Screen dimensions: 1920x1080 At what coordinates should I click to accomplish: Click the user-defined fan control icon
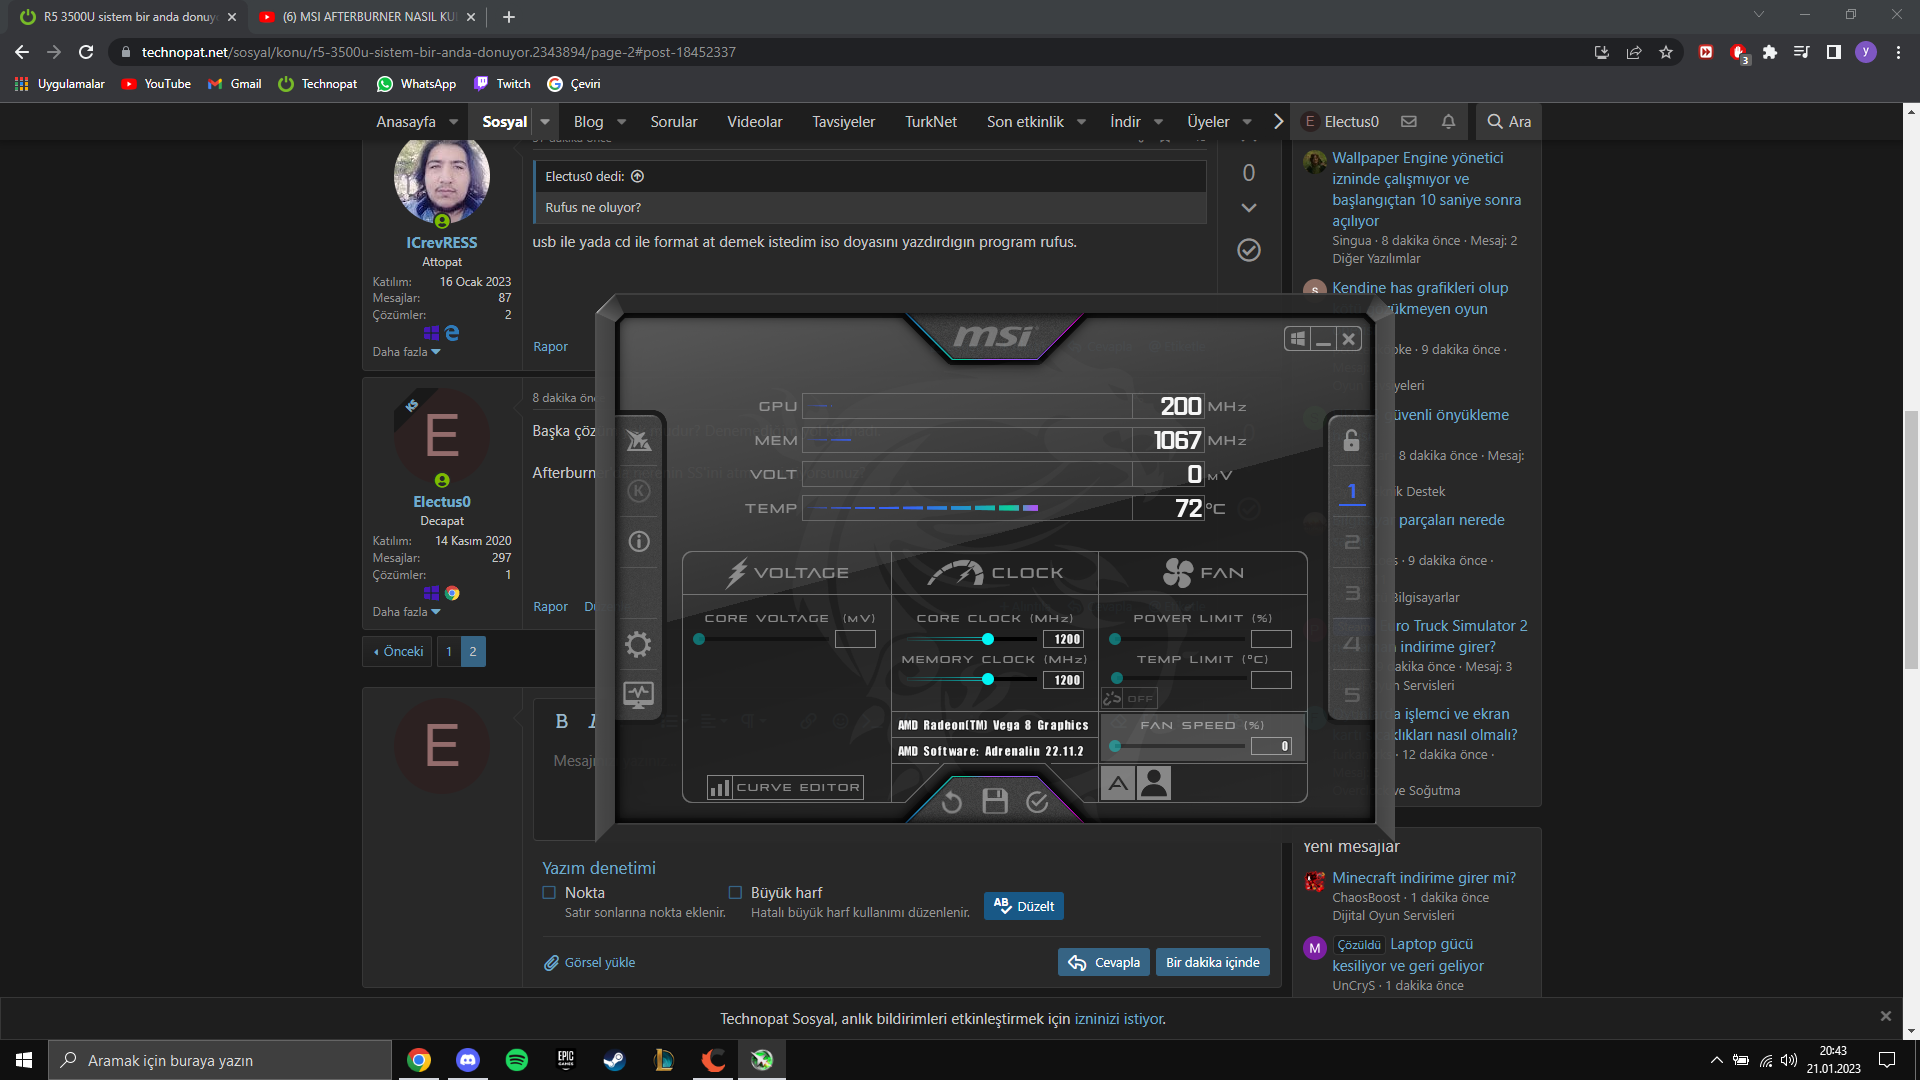(1154, 783)
